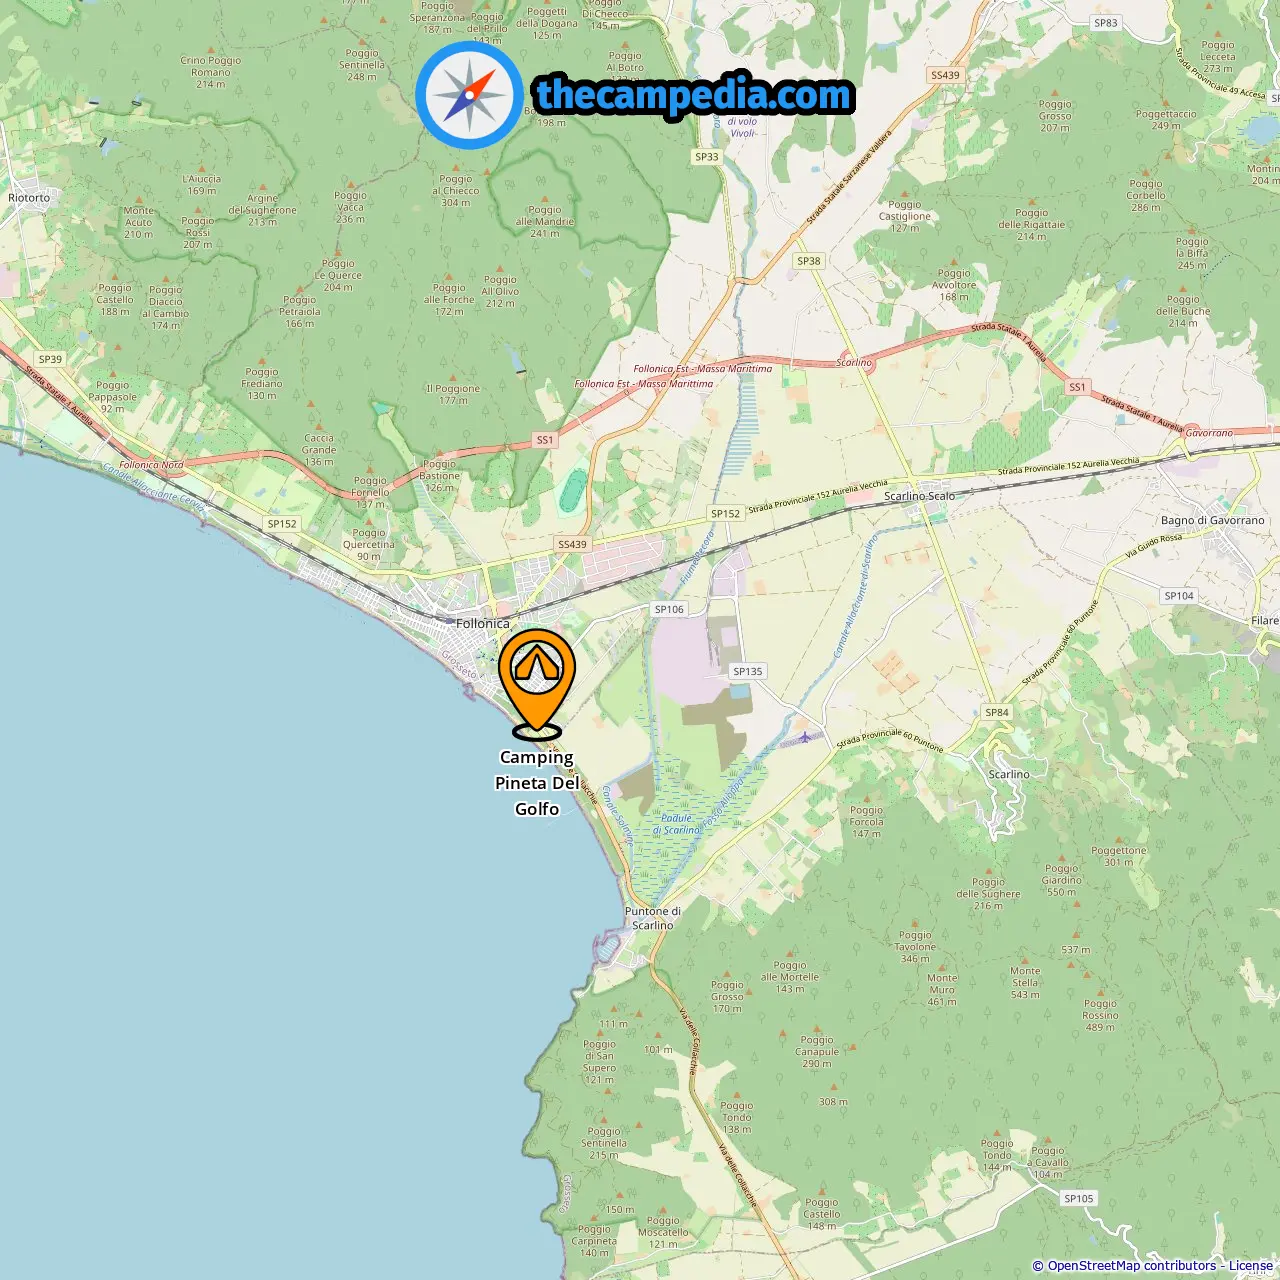Select the Camping Pineta Del Golfo label
The image size is (1280, 1280).
(x=537, y=783)
